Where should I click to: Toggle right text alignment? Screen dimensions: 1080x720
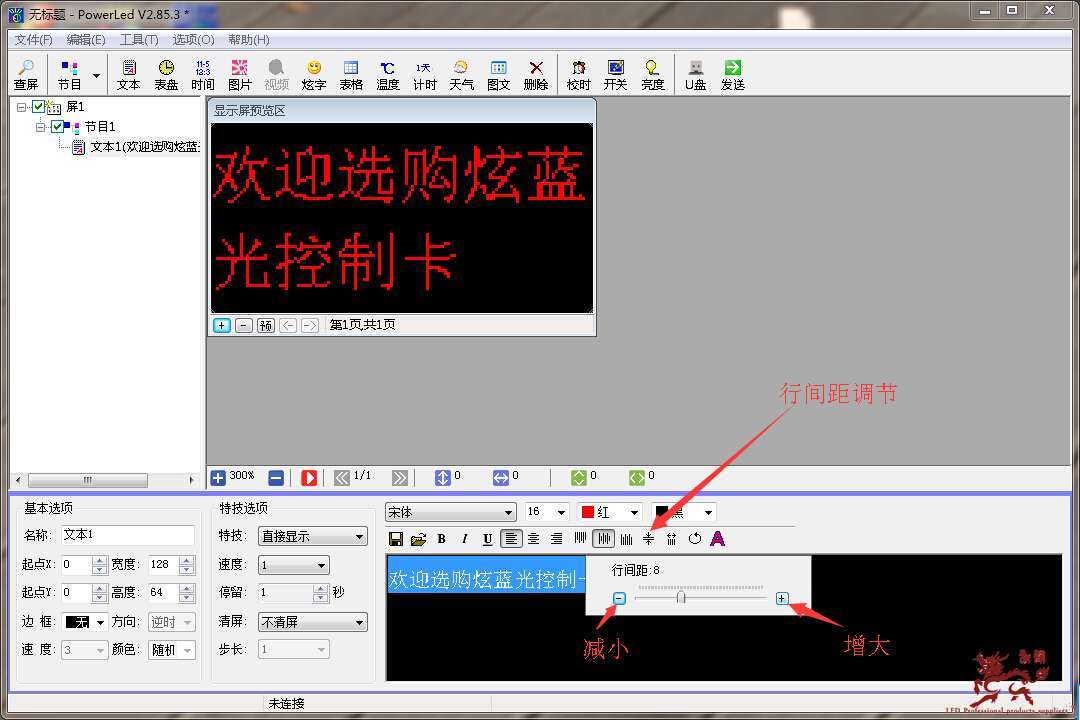coord(557,539)
